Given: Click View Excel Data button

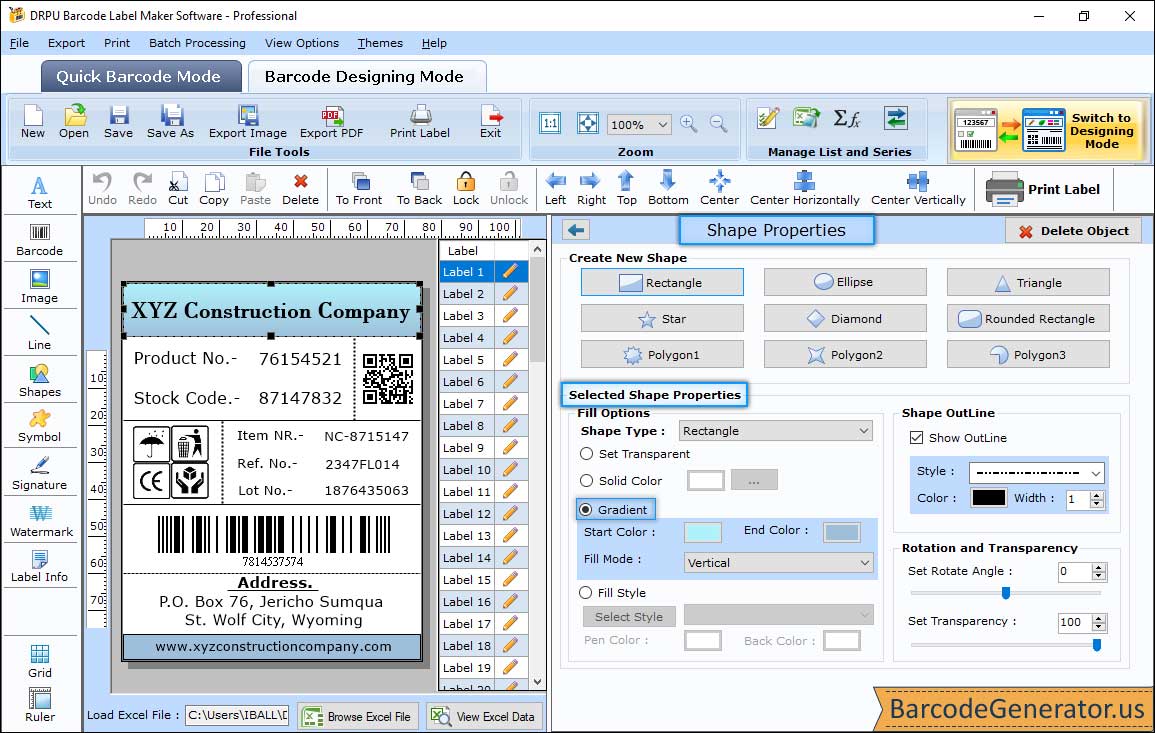Looking at the screenshot, I should click(x=485, y=716).
